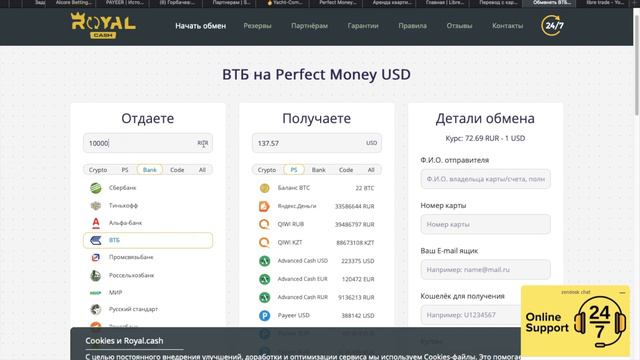Screen dimensions: 640x360
Task: Select the Промсвязьбанк icon
Action: tap(96, 258)
